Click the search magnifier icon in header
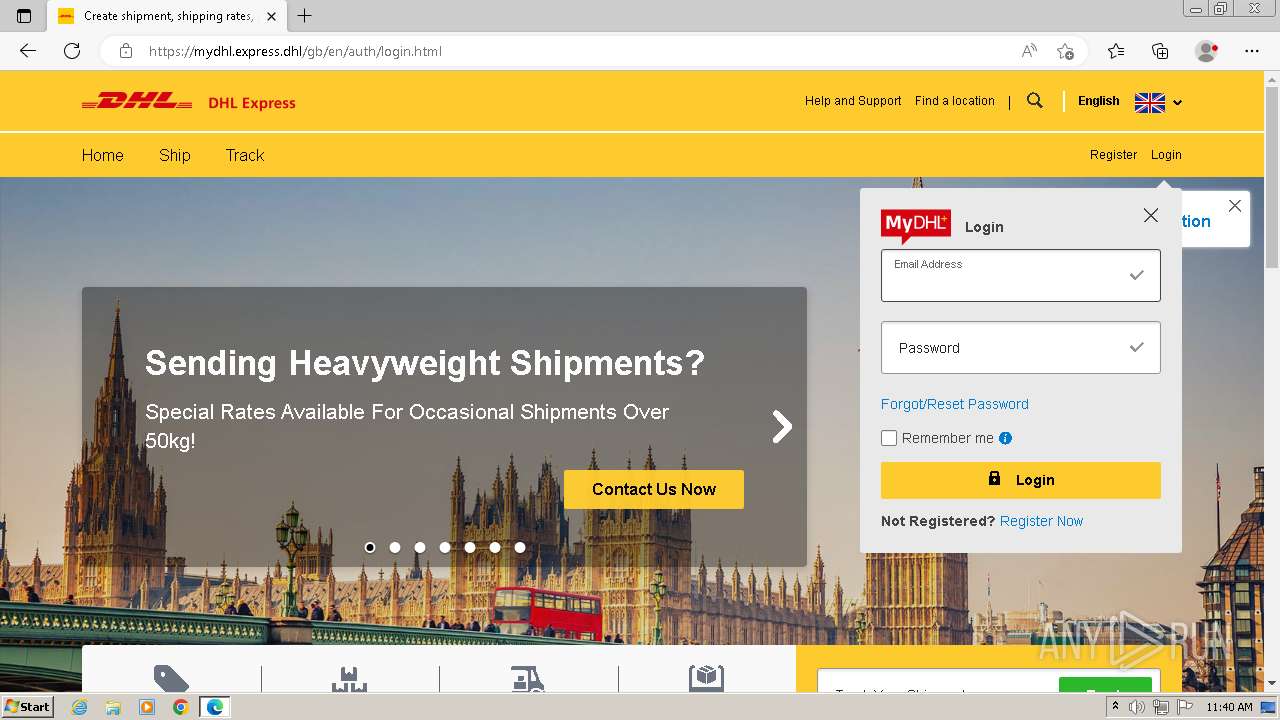 (x=1035, y=101)
